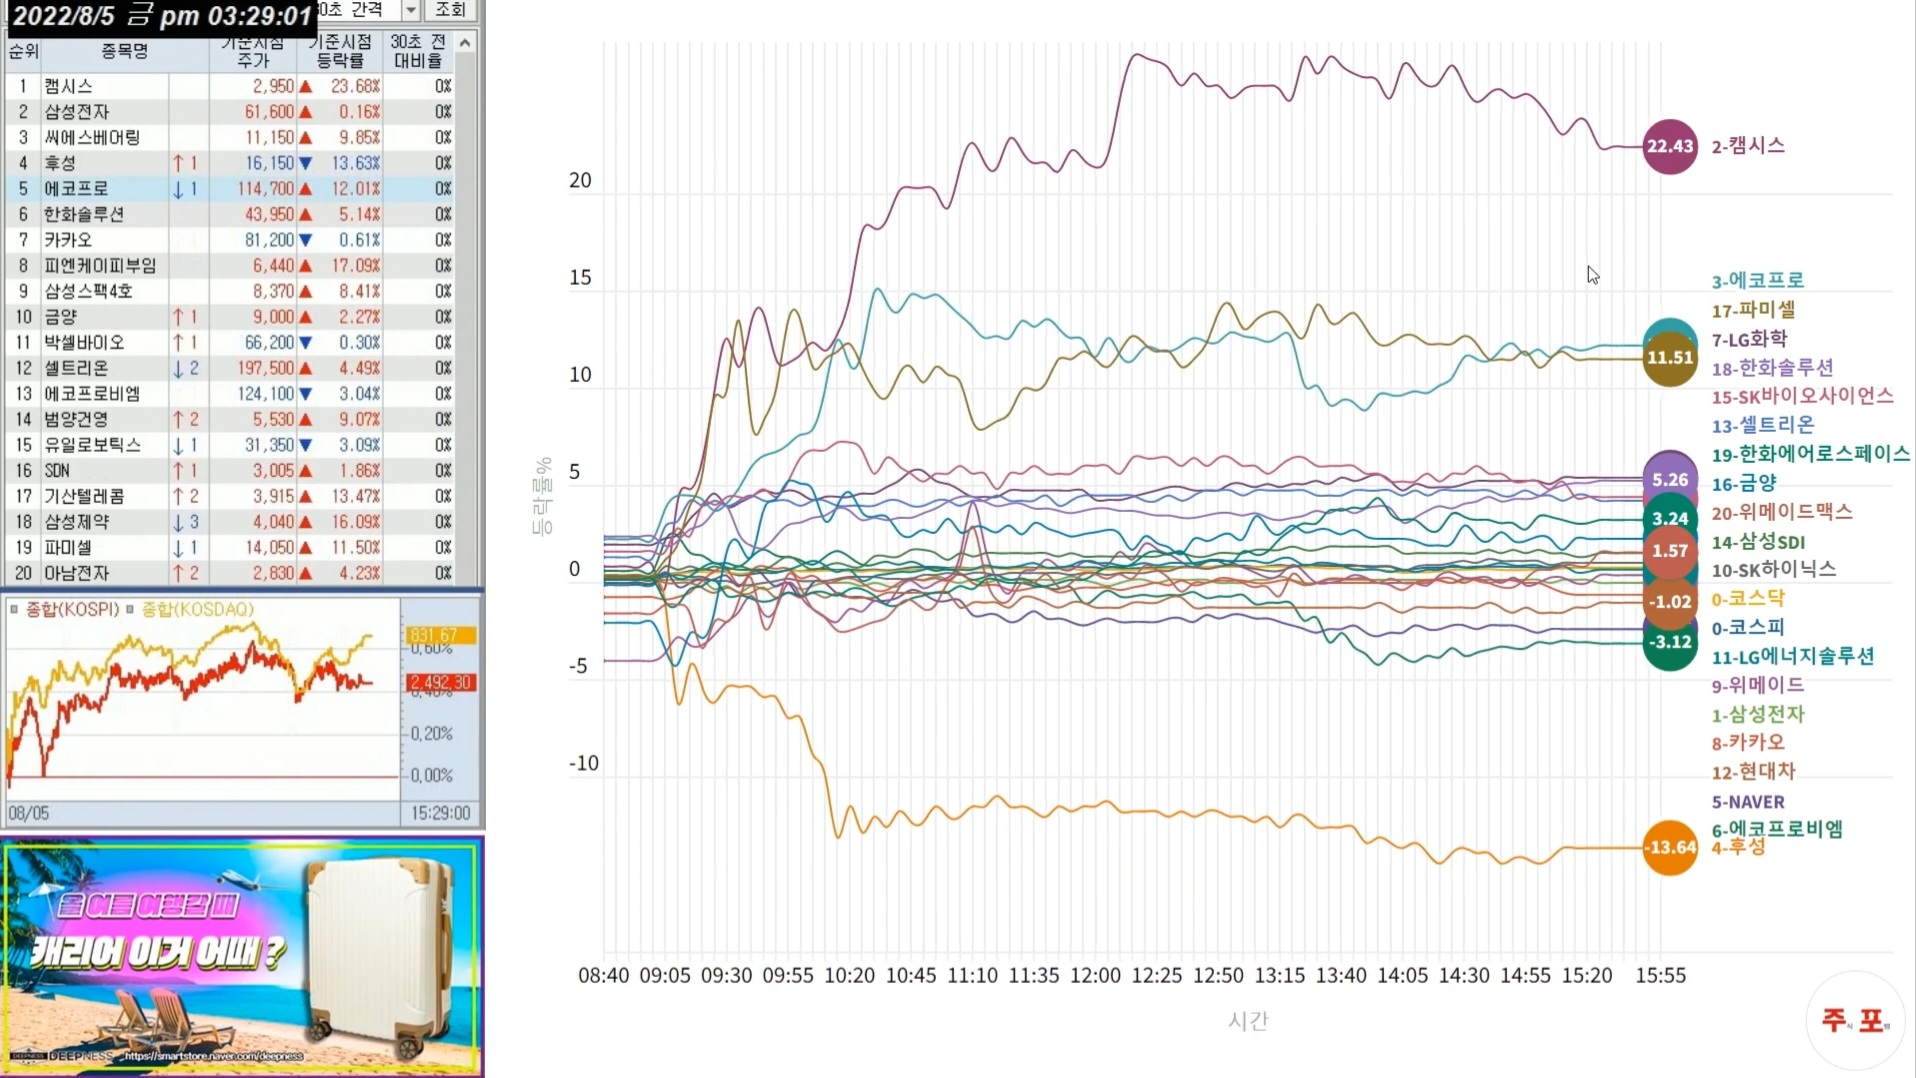Select the highlighted 에코프로 table row
The height and width of the screenshot is (1078, 1916).
[230, 189]
